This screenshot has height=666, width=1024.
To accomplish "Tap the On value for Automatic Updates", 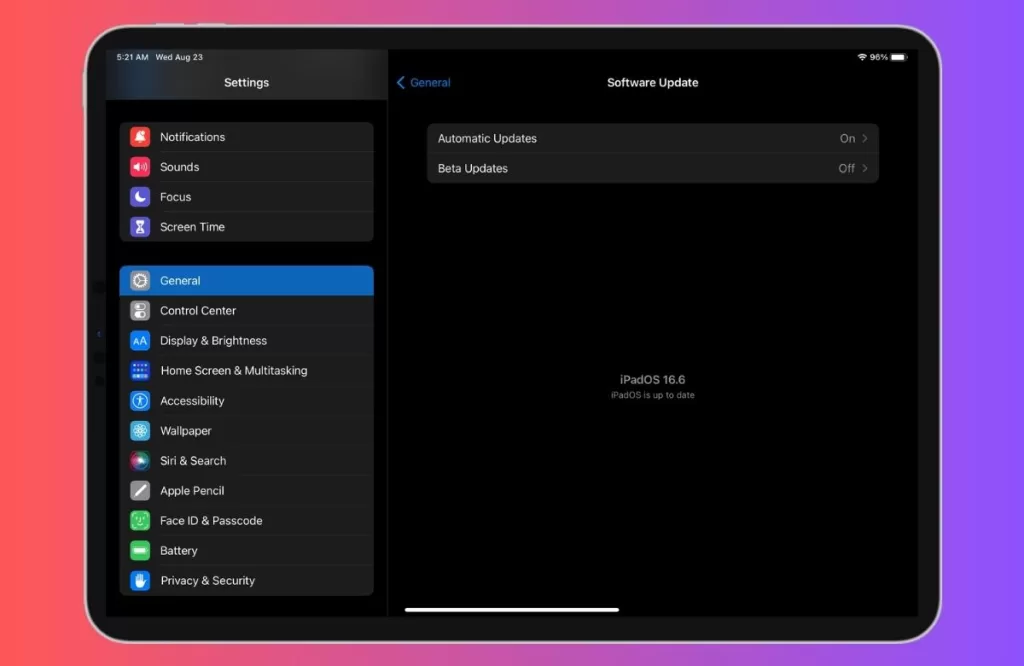I will (847, 138).
